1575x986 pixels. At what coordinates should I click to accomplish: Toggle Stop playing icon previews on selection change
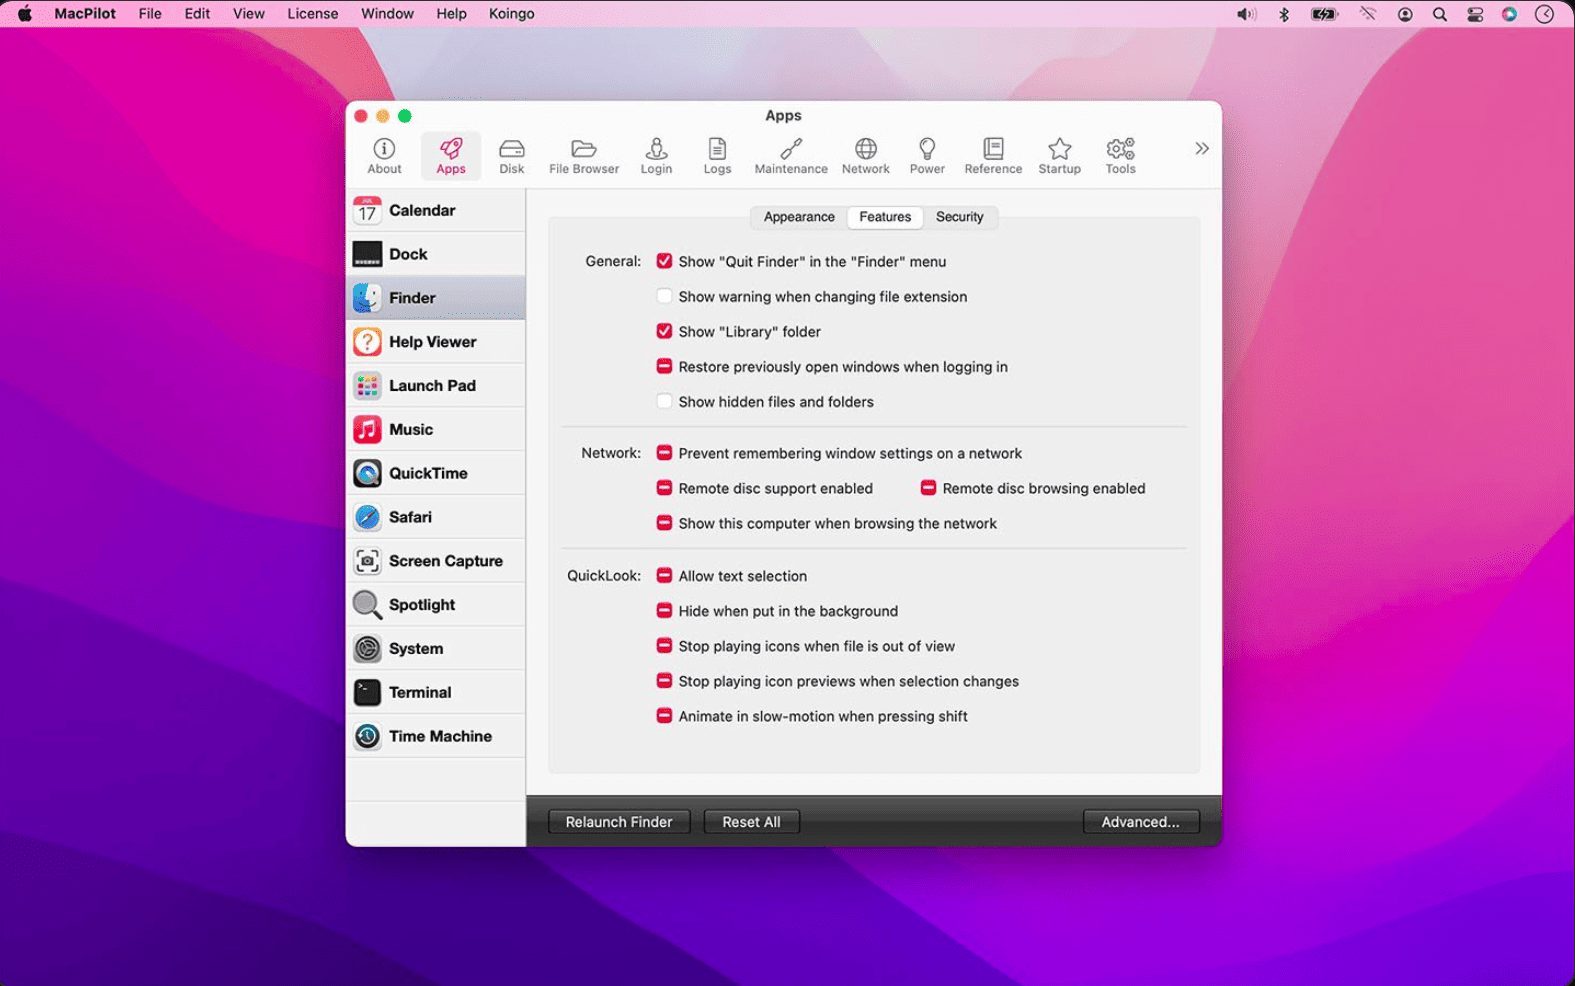pos(664,680)
